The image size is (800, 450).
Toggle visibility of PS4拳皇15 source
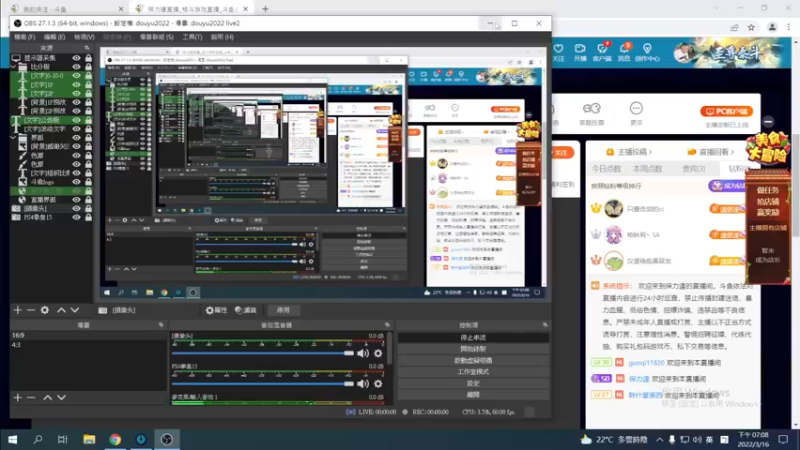click(x=77, y=217)
